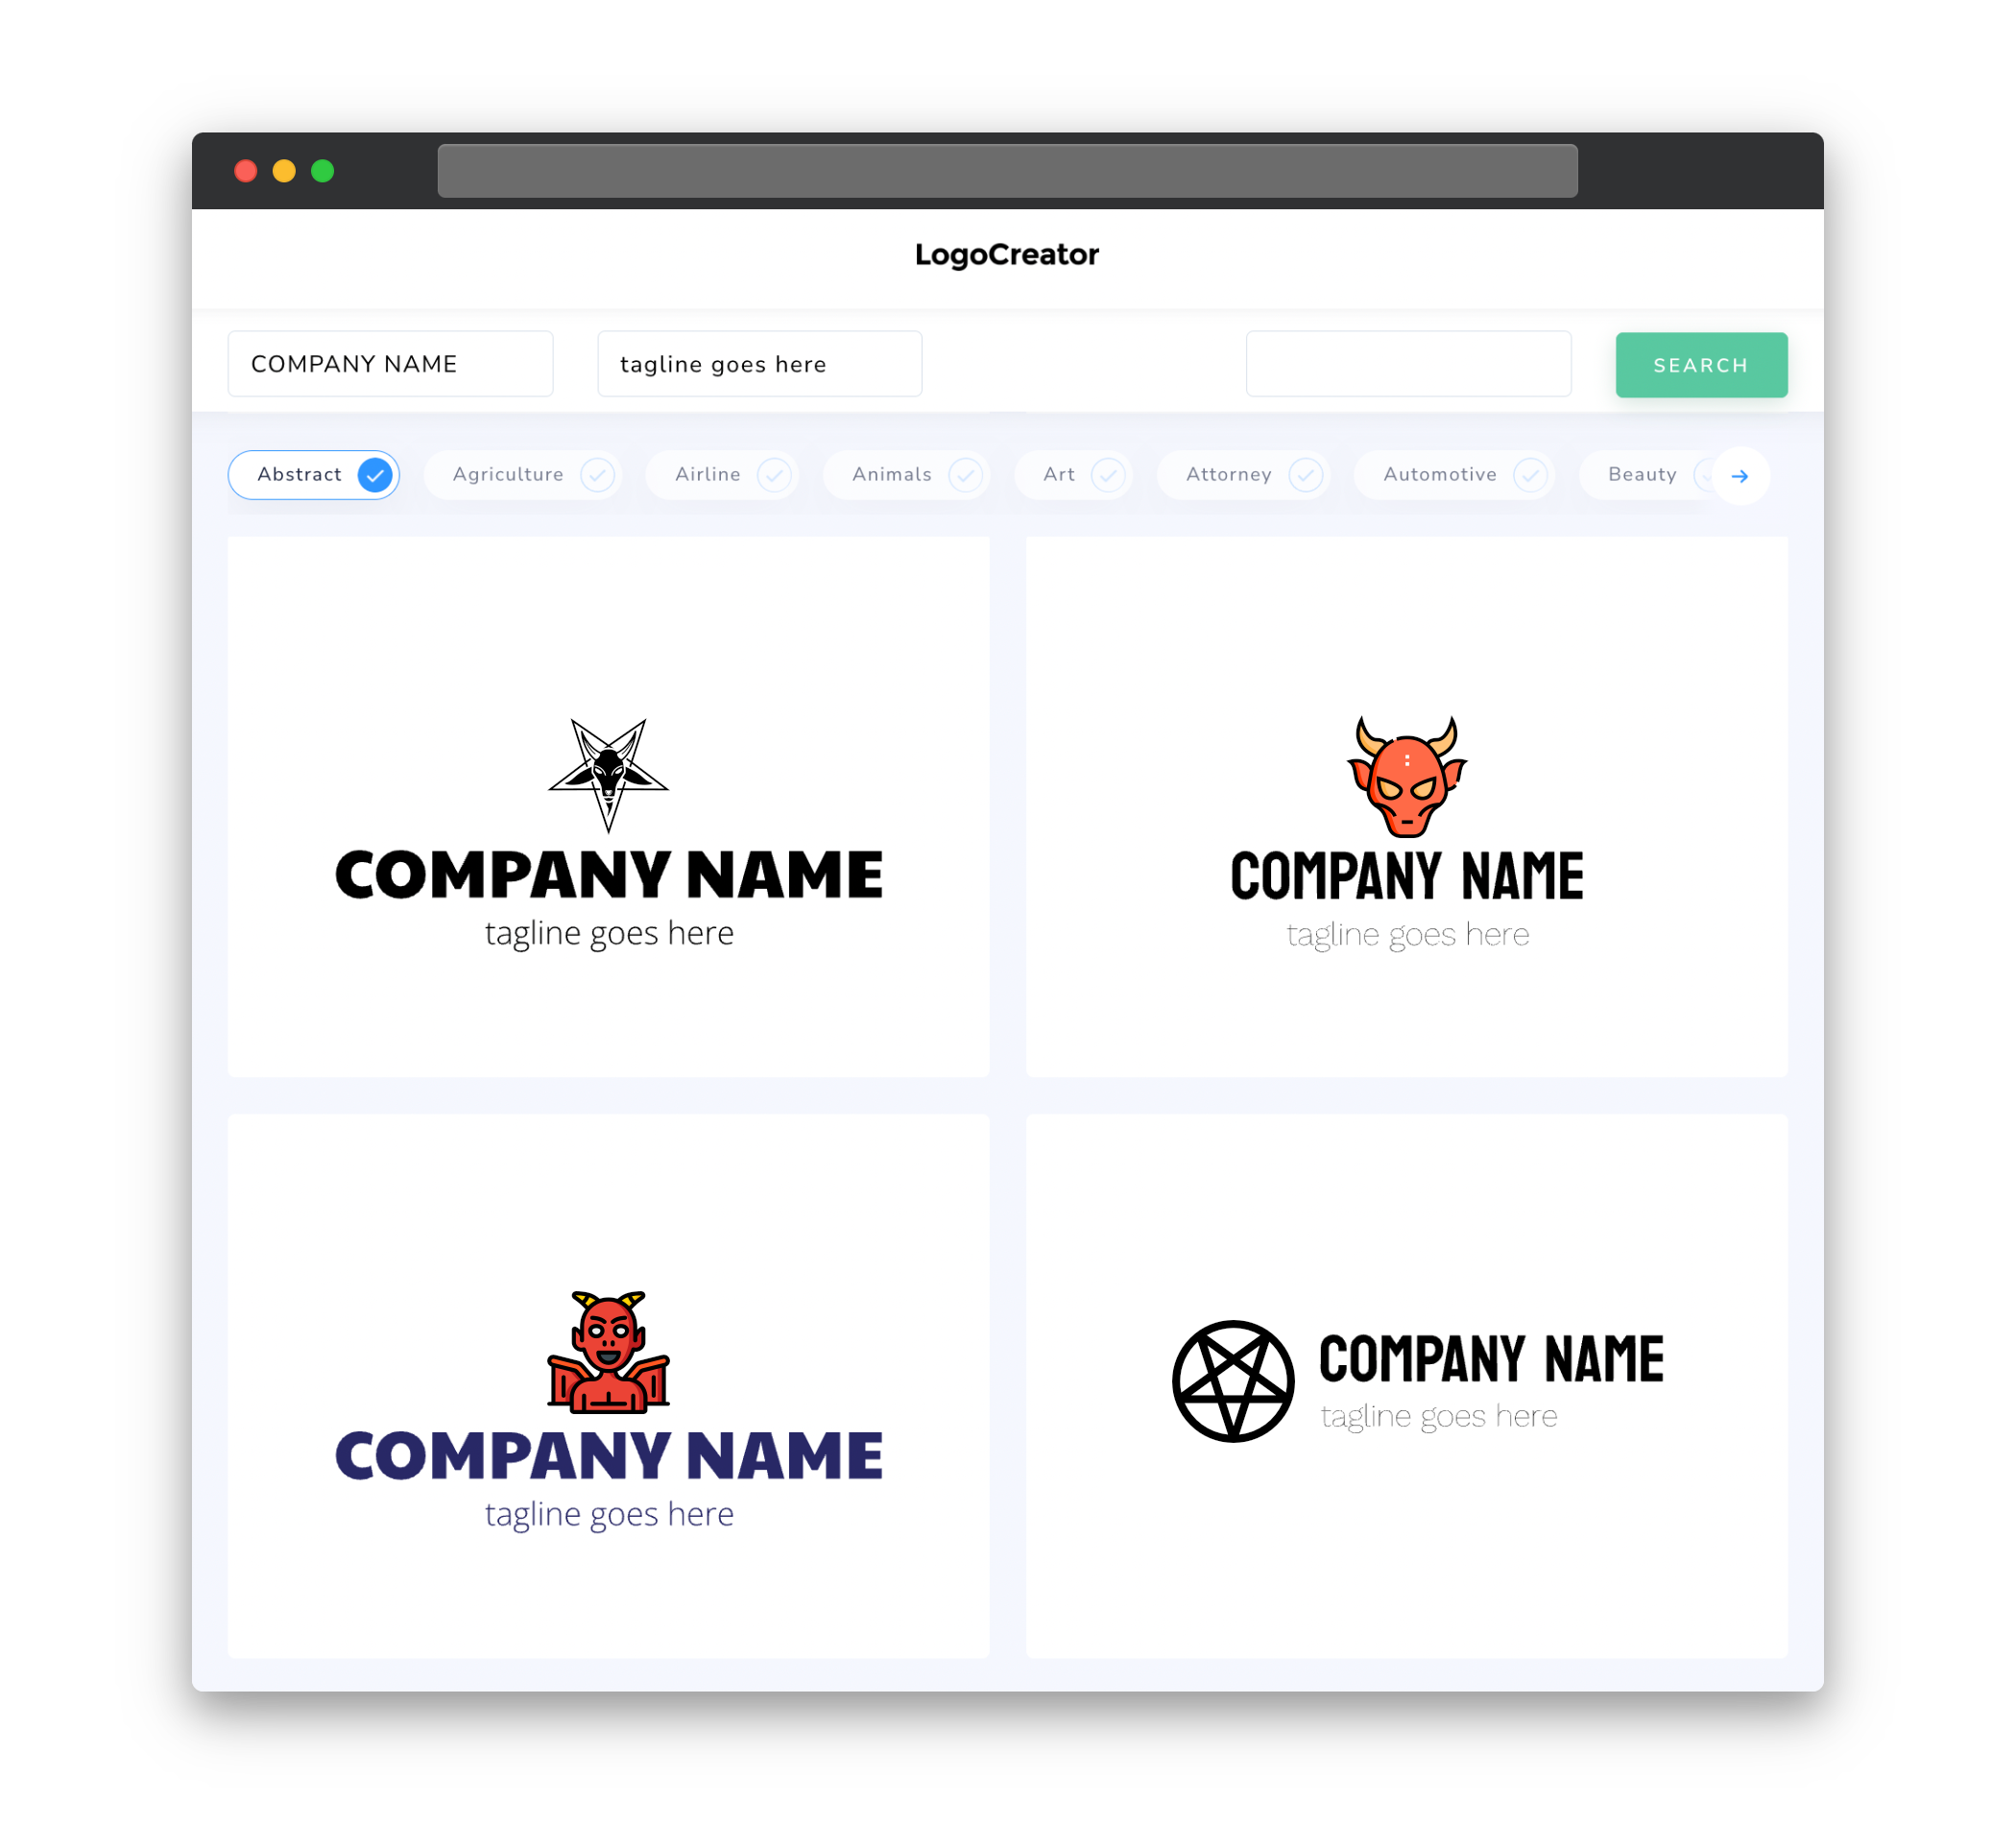2016x1824 pixels.
Task: Click the Abstract category filter icon
Action: point(375,474)
